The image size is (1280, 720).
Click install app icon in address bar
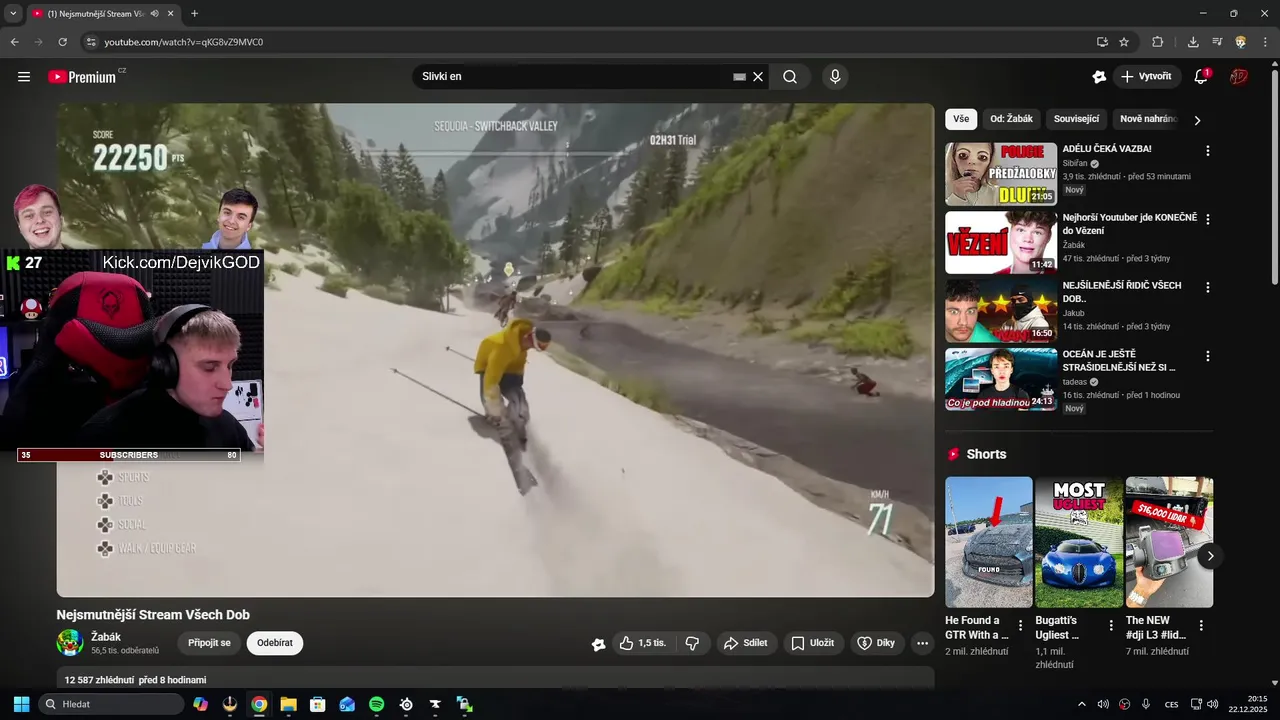tap(1102, 42)
